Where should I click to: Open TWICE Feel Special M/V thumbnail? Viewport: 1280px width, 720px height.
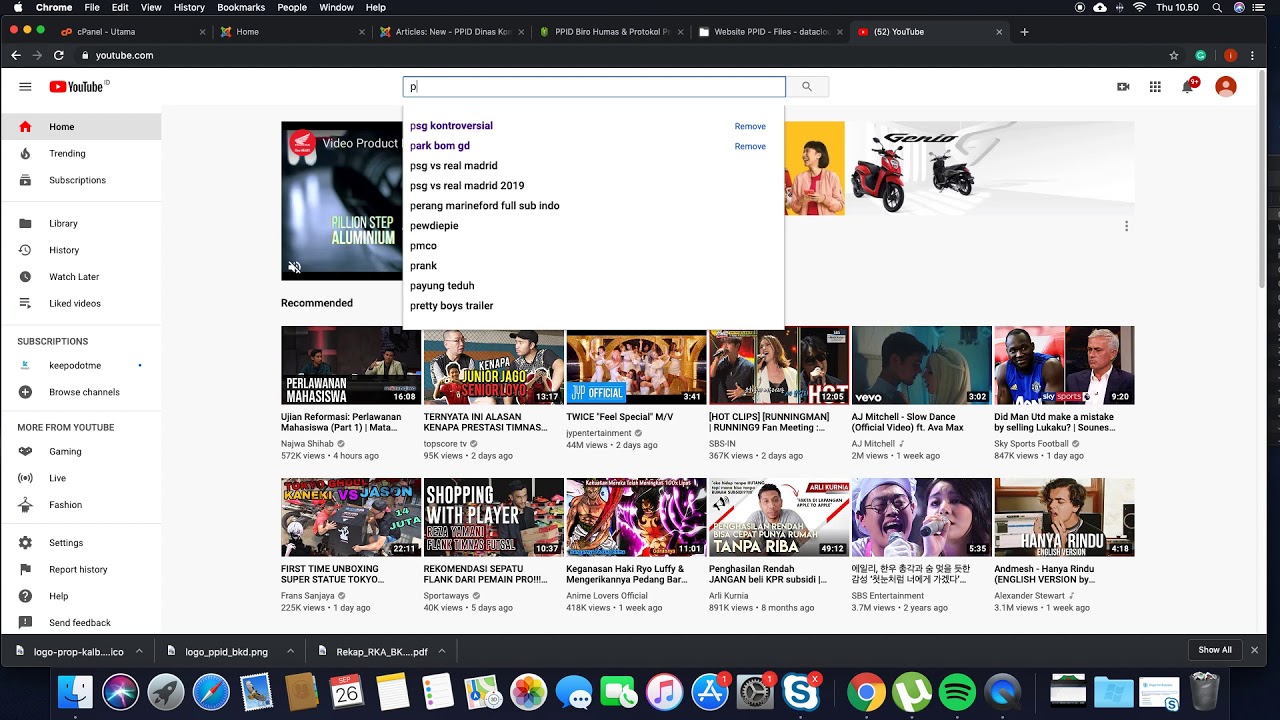(636, 365)
